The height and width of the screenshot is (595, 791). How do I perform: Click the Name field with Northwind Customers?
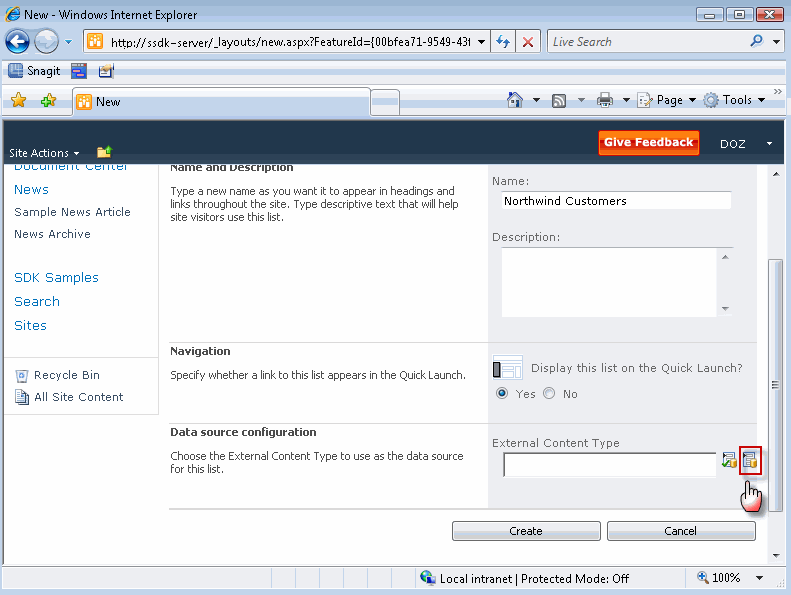click(x=616, y=201)
